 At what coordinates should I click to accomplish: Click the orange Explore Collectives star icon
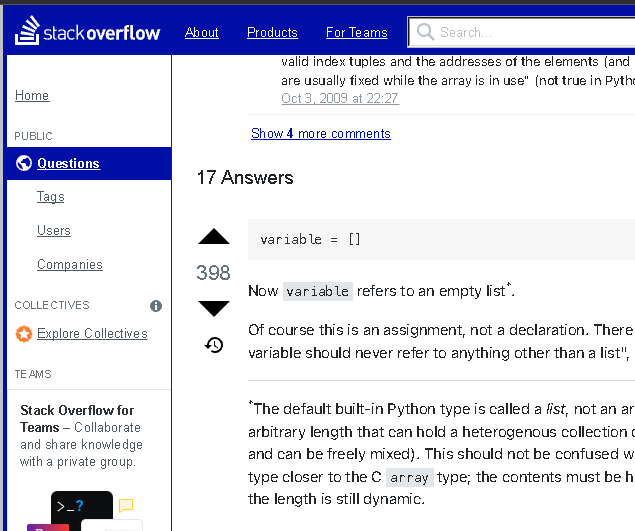(23, 334)
